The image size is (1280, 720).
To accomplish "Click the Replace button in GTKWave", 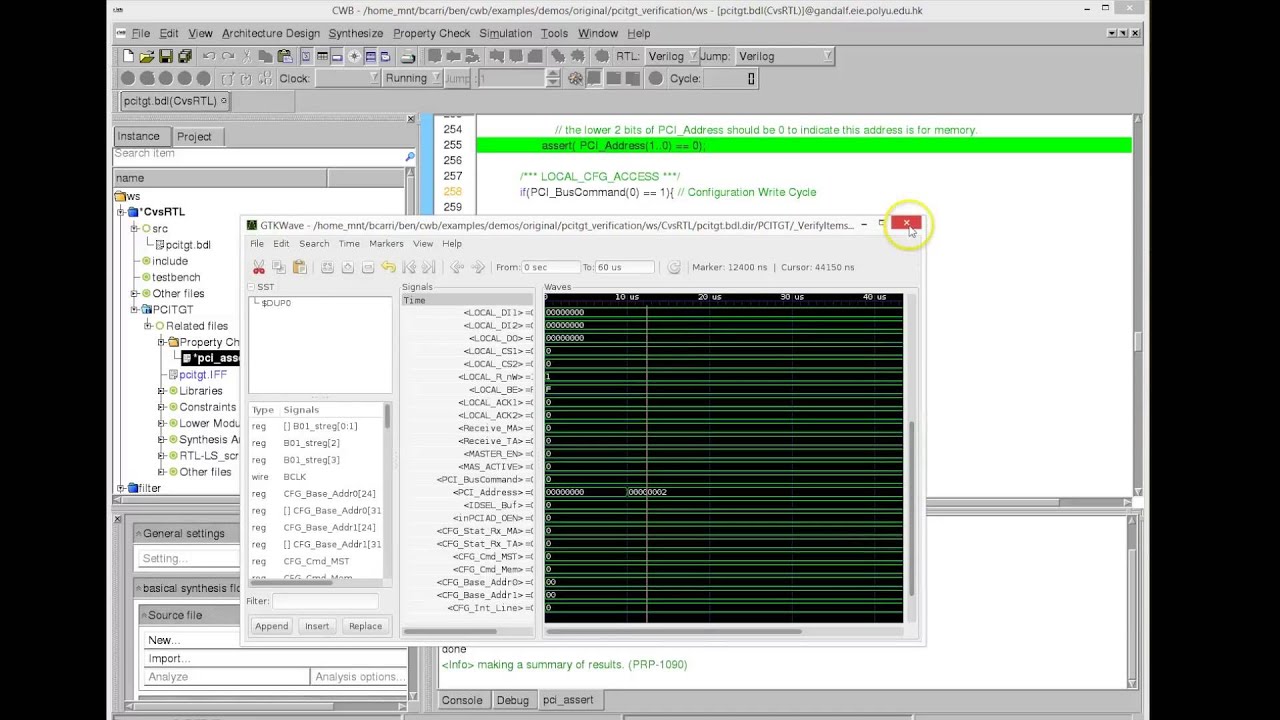I will (x=365, y=626).
